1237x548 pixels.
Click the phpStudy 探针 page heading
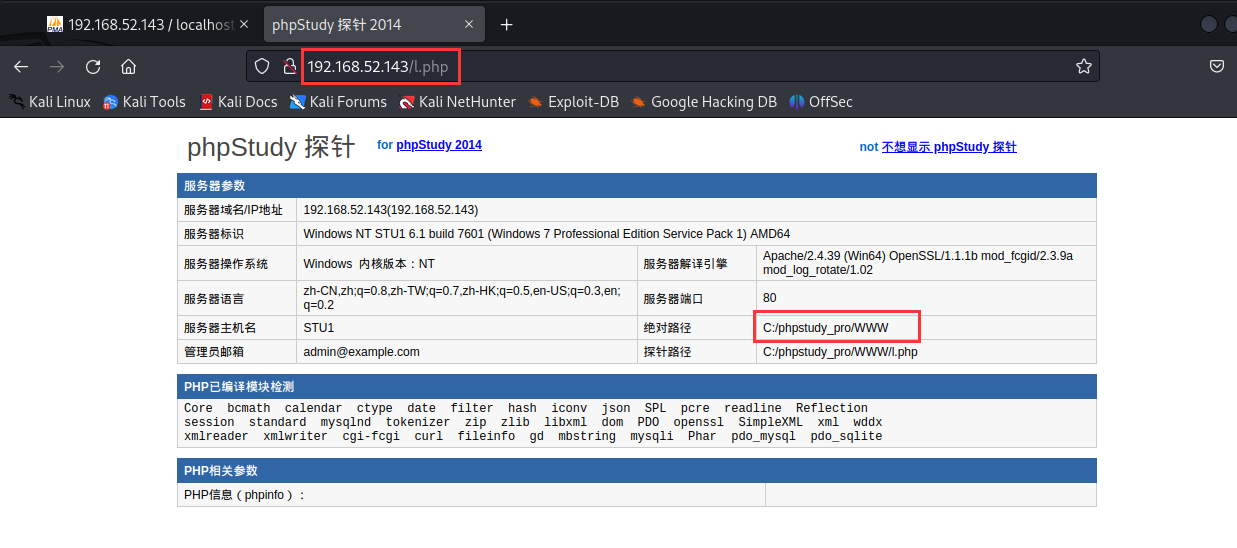point(271,147)
